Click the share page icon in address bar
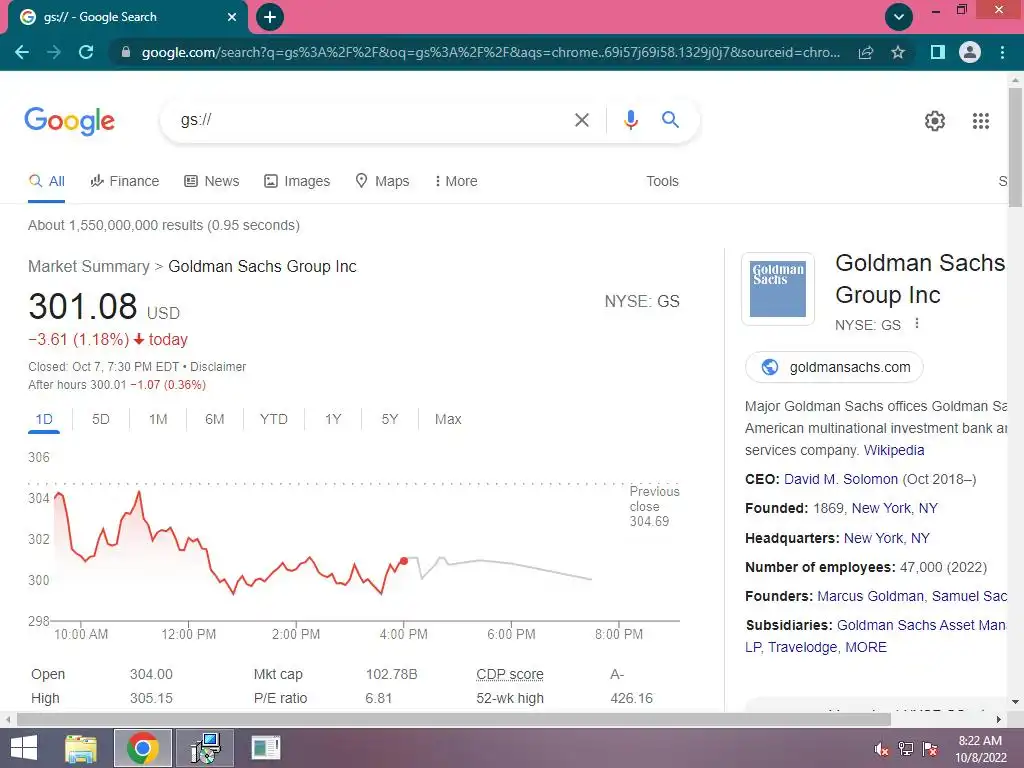 pyautogui.click(x=866, y=52)
